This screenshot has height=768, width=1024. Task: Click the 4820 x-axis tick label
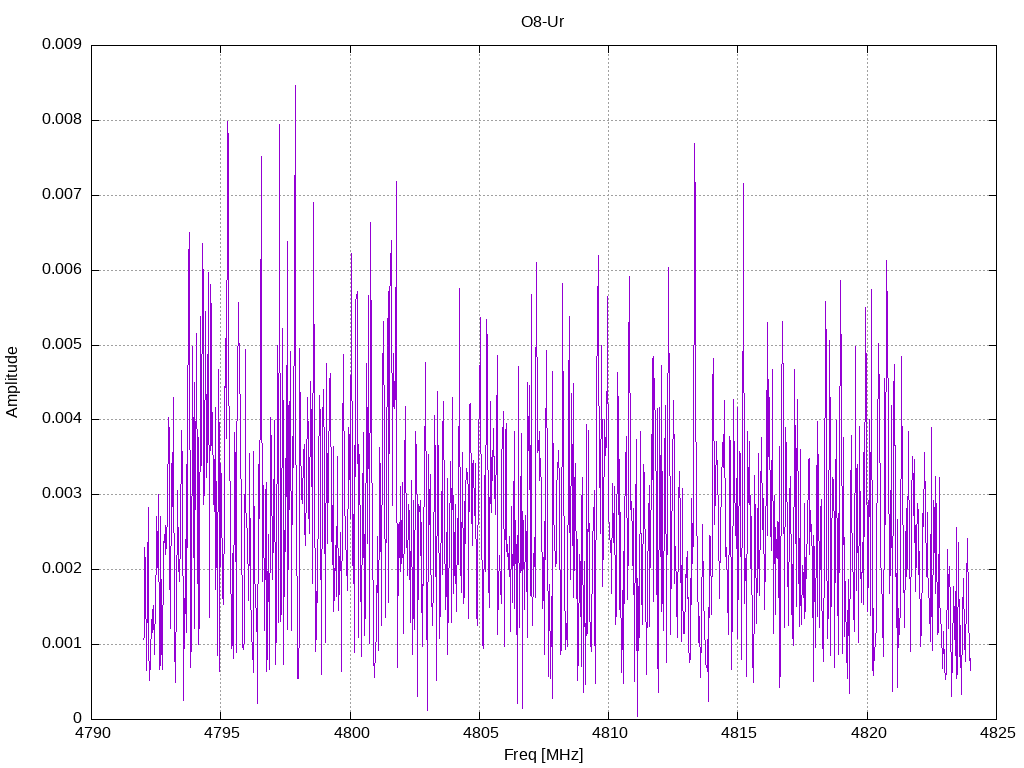click(868, 733)
